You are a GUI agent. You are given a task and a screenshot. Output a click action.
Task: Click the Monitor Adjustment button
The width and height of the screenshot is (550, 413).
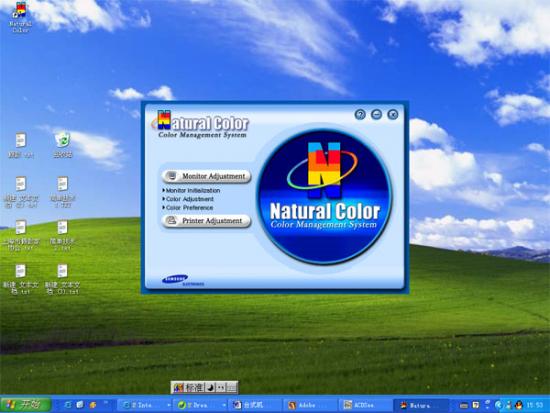coord(207,176)
